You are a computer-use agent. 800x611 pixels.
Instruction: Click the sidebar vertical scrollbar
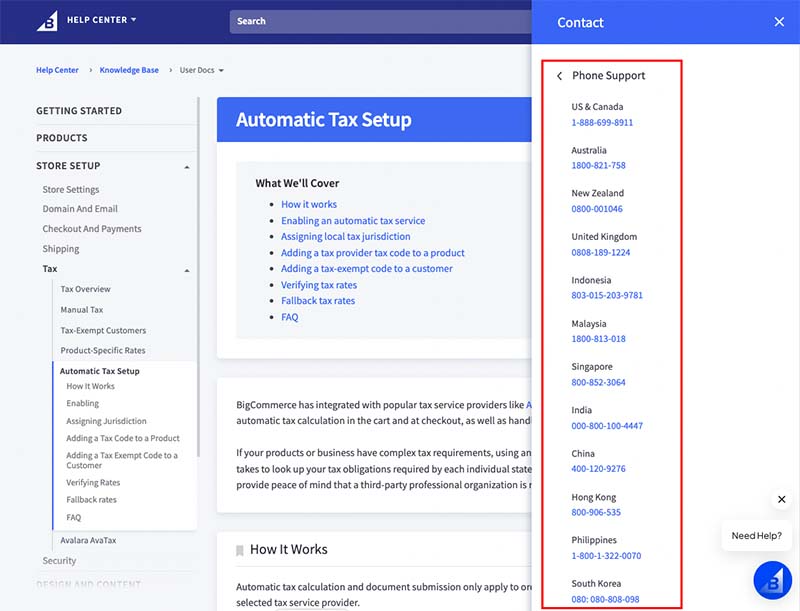pyautogui.click(x=198, y=277)
